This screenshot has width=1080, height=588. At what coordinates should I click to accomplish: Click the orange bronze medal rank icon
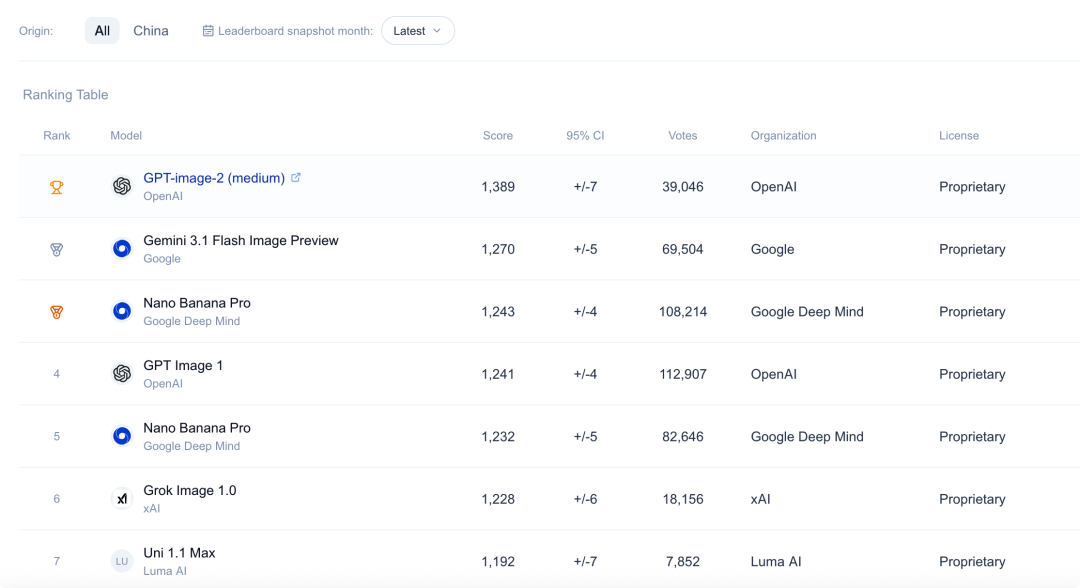click(x=56, y=312)
